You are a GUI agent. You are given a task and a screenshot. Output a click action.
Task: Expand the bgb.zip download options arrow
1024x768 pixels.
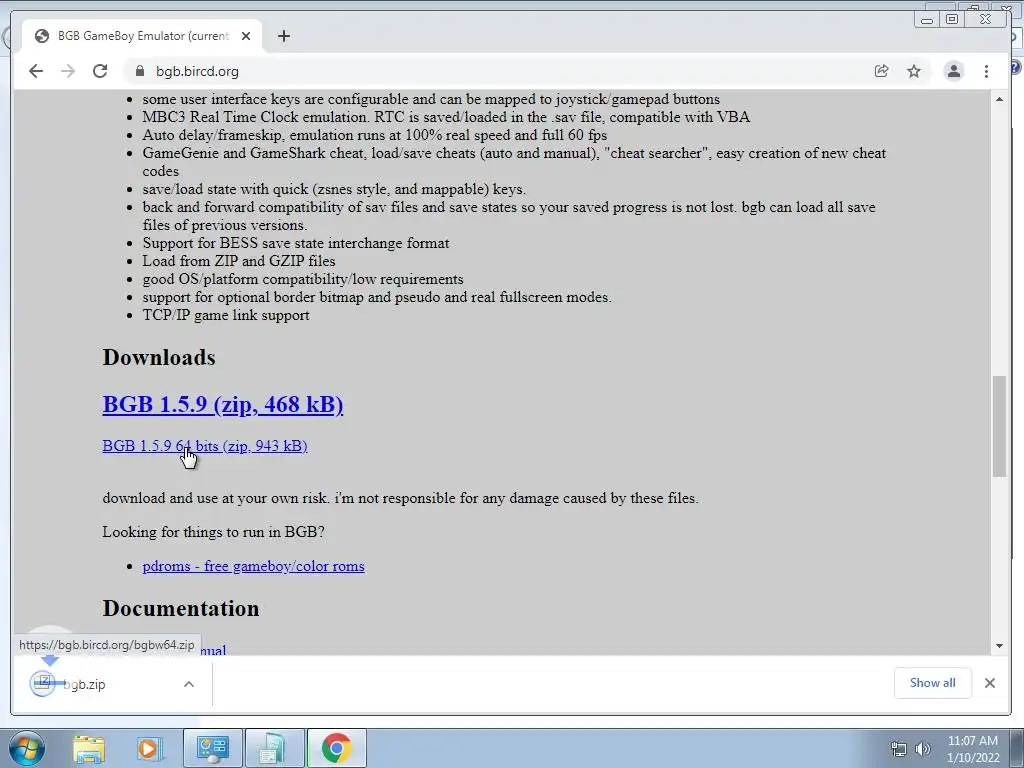(x=189, y=684)
